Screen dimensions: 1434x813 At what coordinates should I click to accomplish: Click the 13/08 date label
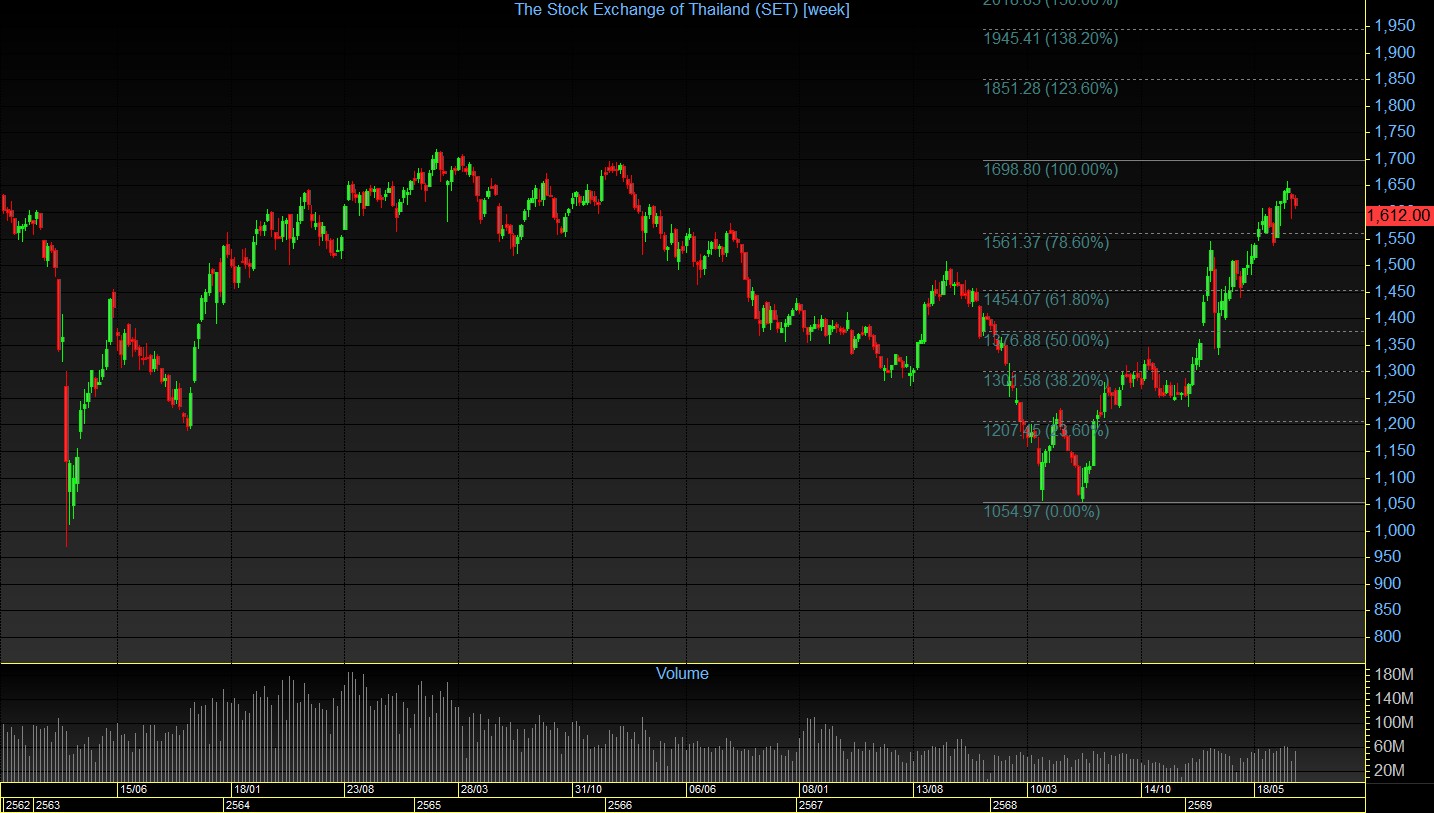pyautogui.click(x=930, y=790)
